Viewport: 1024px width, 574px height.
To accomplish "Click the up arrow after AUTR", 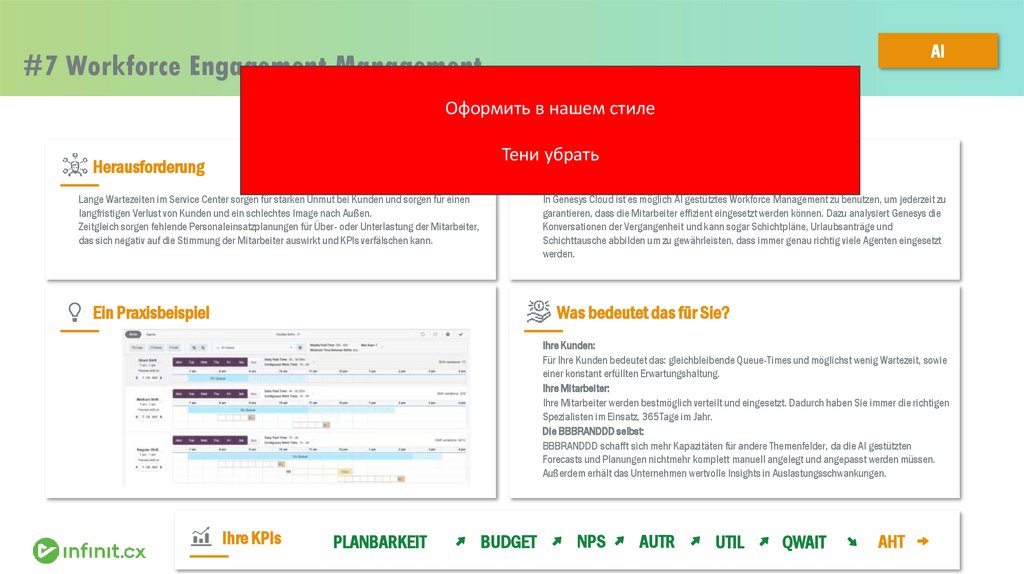I will [695, 541].
